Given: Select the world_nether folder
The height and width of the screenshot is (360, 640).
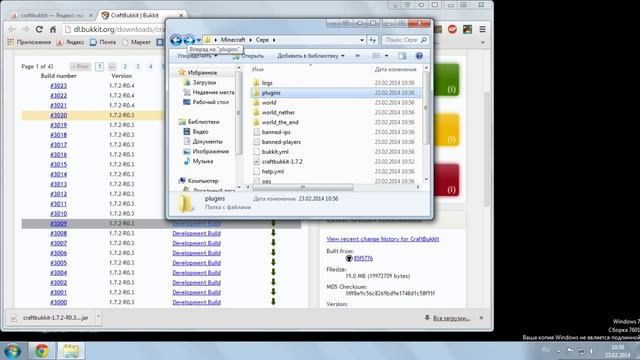Looking at the screenshot, I should click(278, 112).
